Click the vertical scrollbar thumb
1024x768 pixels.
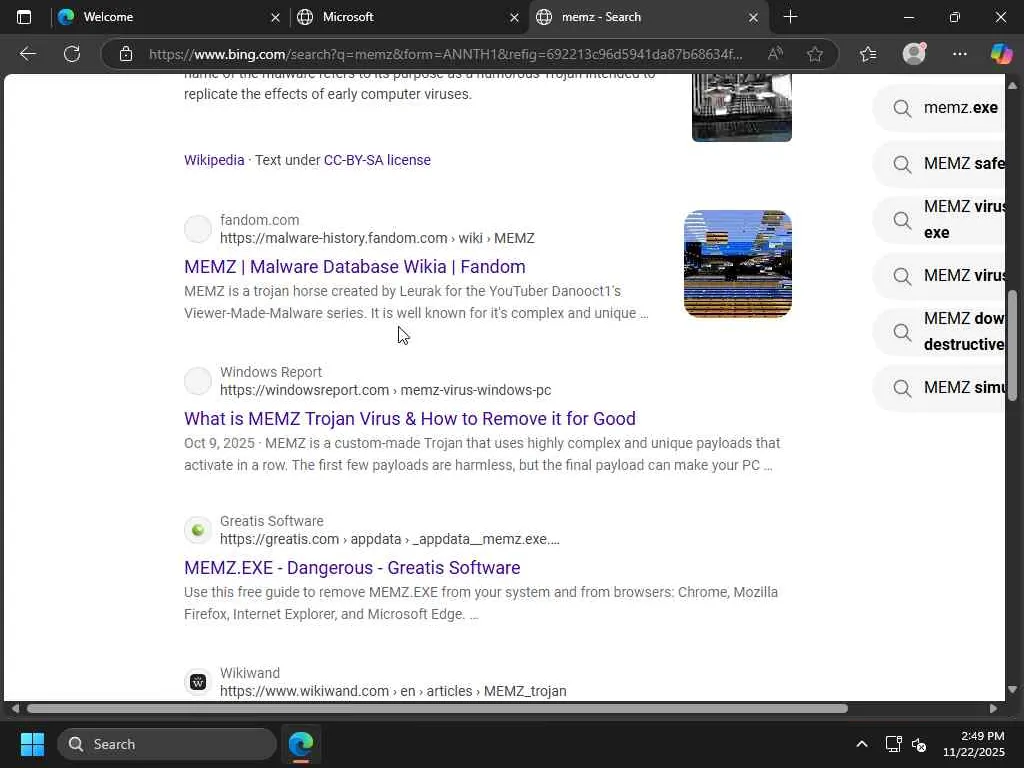click(1012, 345)
